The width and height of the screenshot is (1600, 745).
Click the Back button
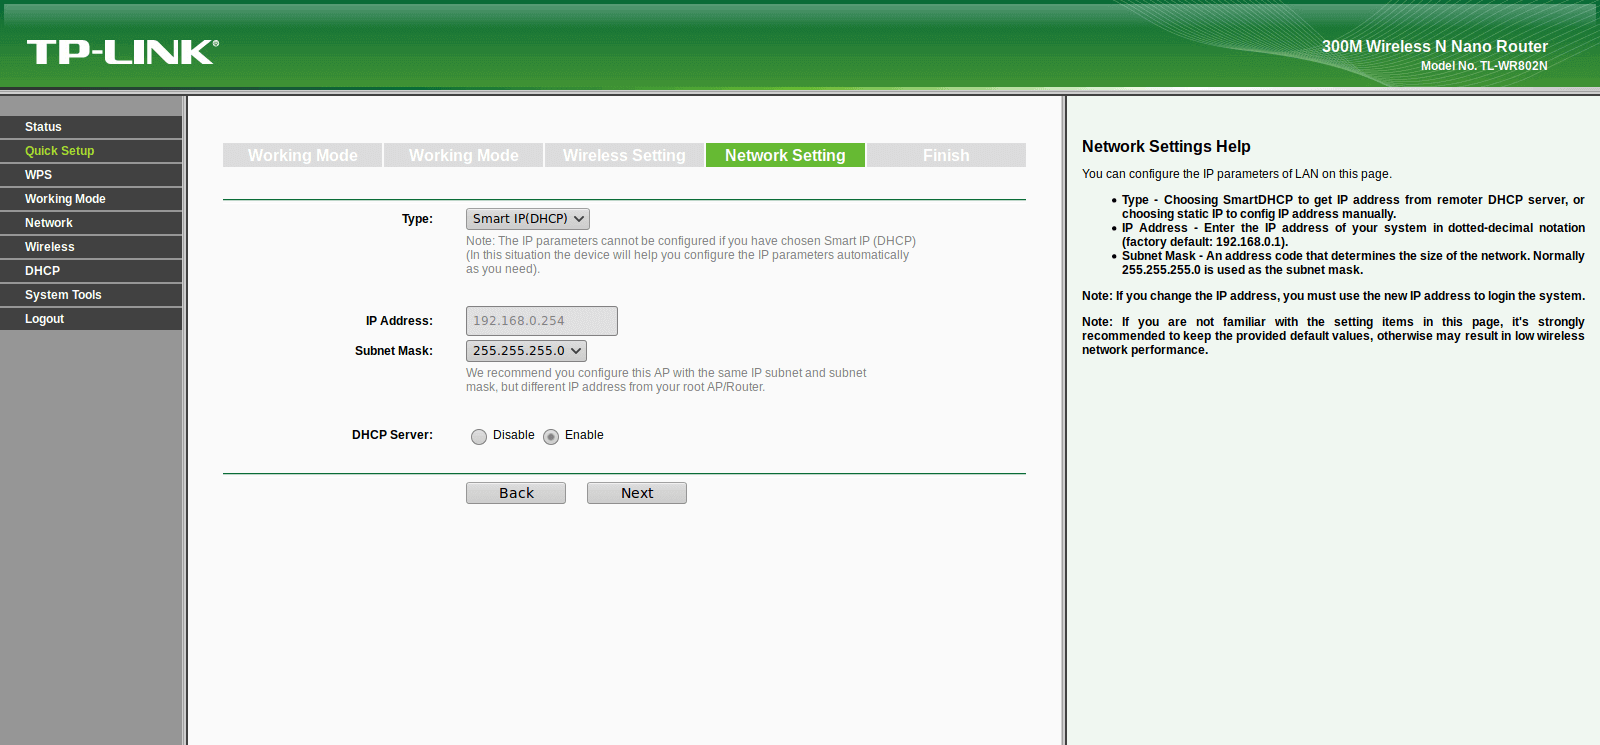516,493
